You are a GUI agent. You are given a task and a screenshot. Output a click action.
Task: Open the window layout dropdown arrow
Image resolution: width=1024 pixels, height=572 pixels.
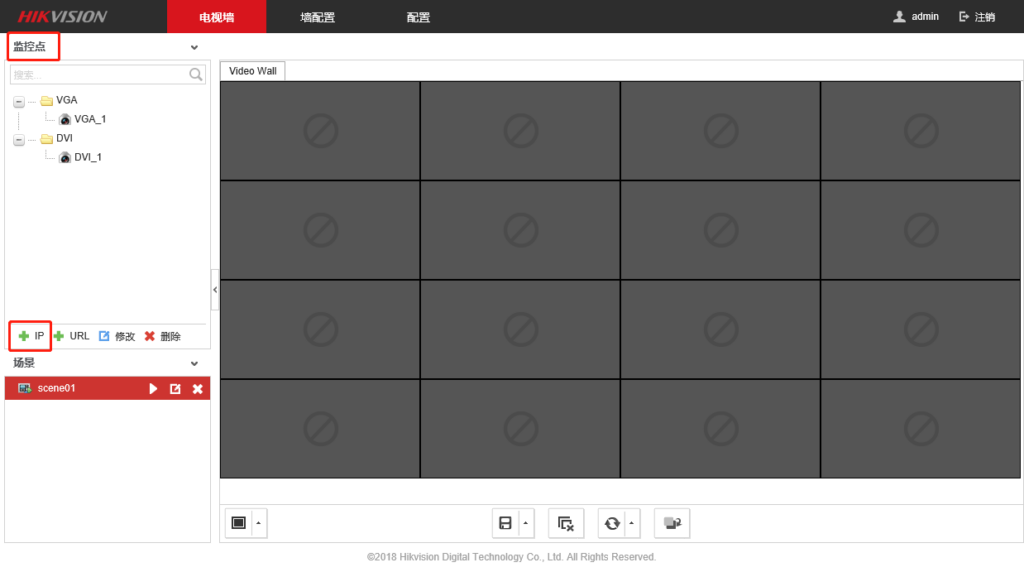tap(259, 523)
